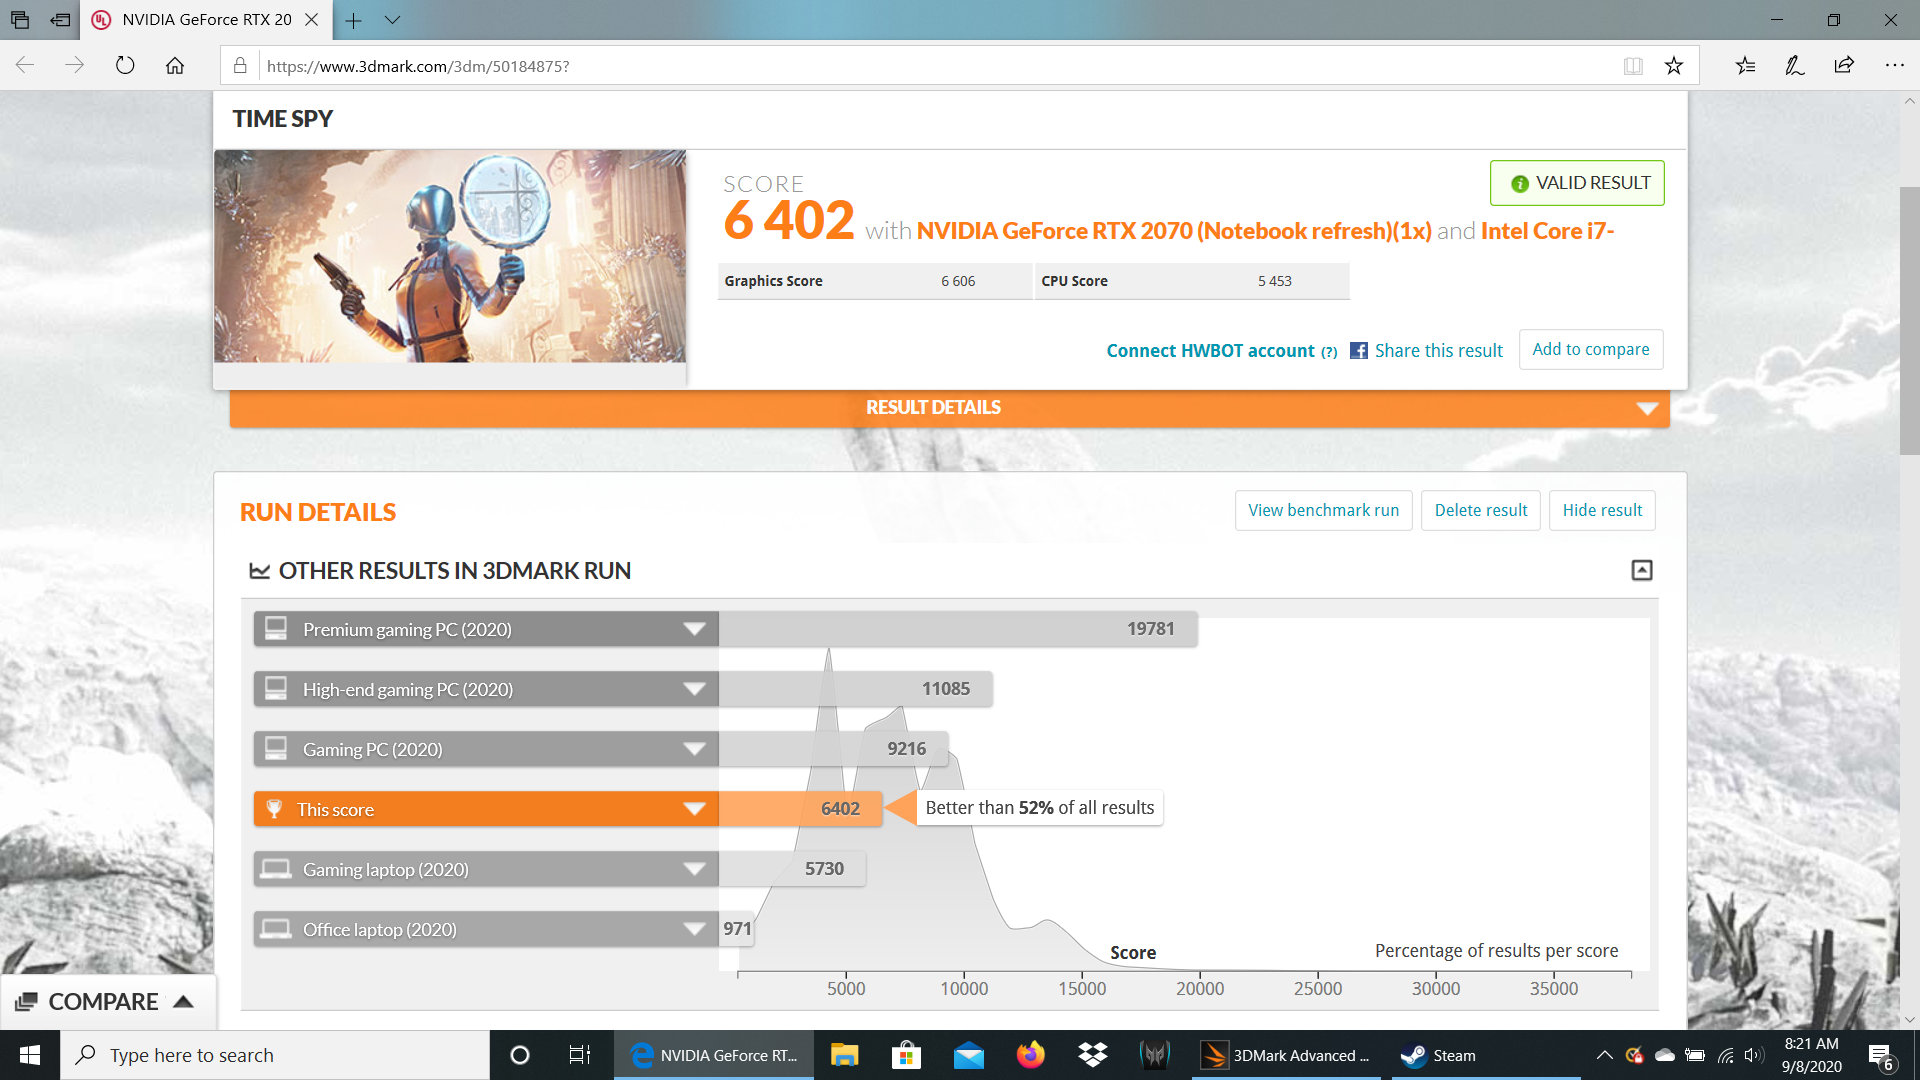Open the Windows Start menu
This screenshot has height=1080, width=1920.
point(30,1055)
